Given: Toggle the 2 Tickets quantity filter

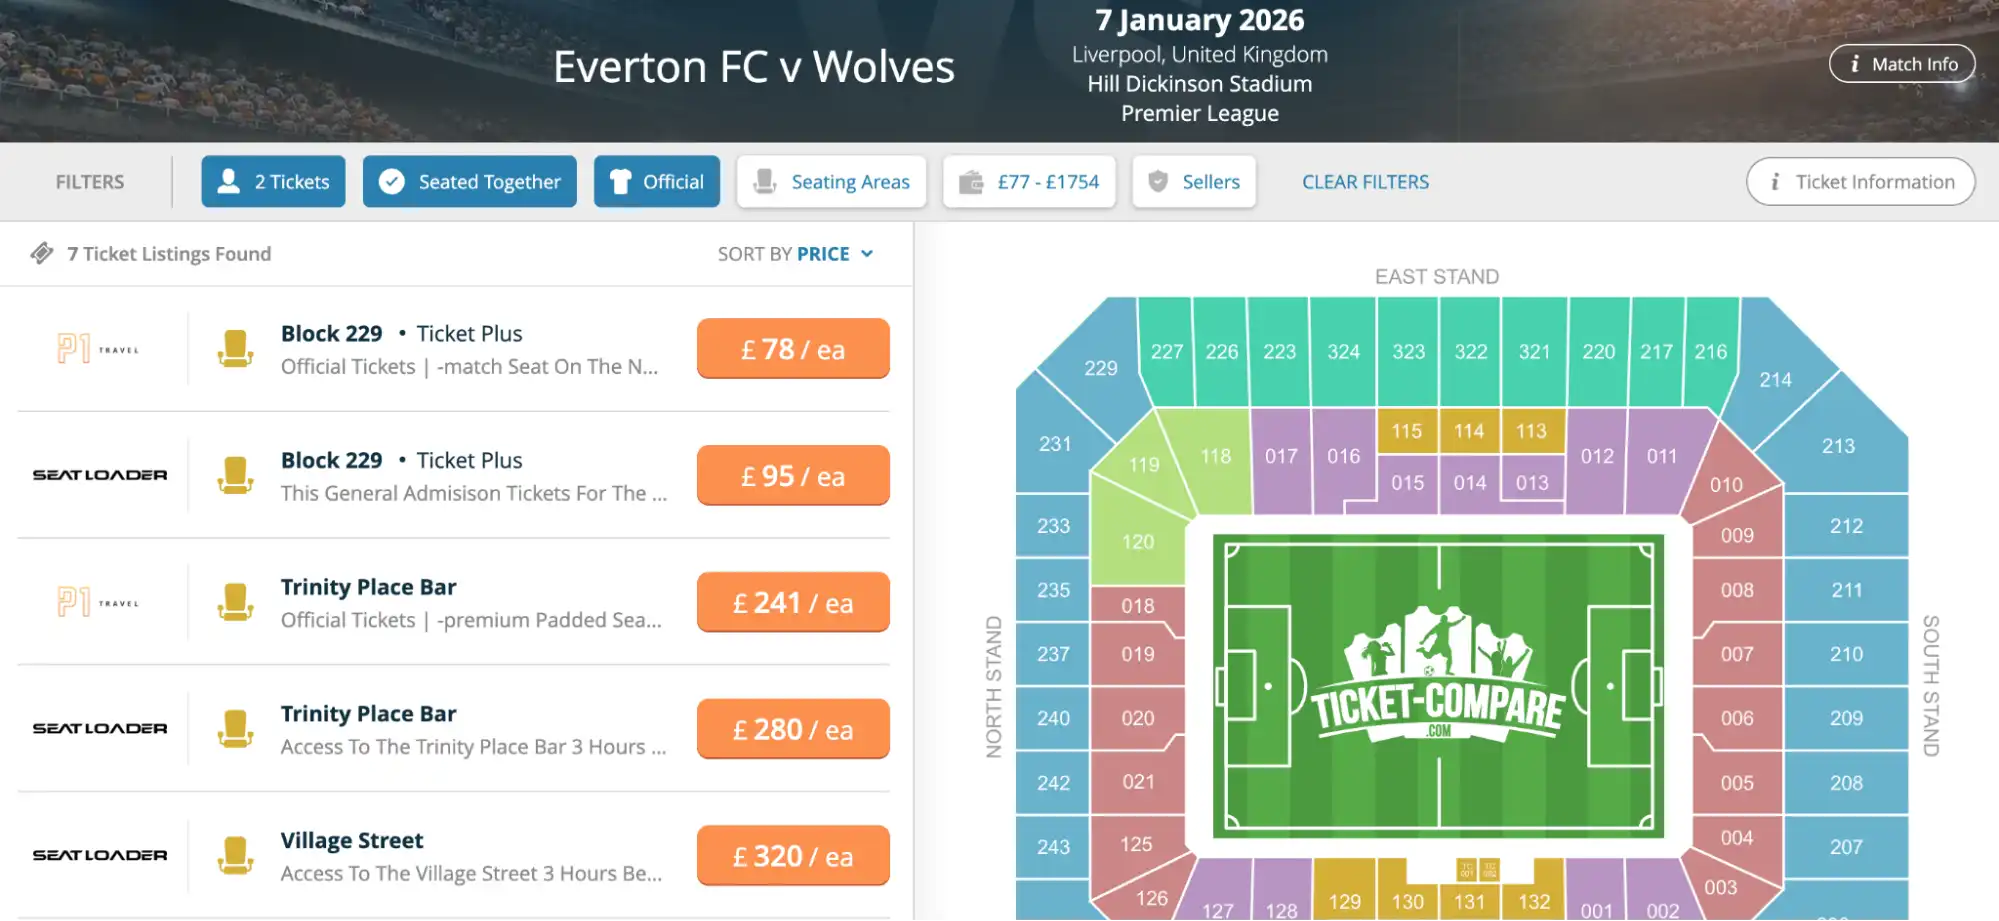Looking at the screenshot, I should coord(273,182).
